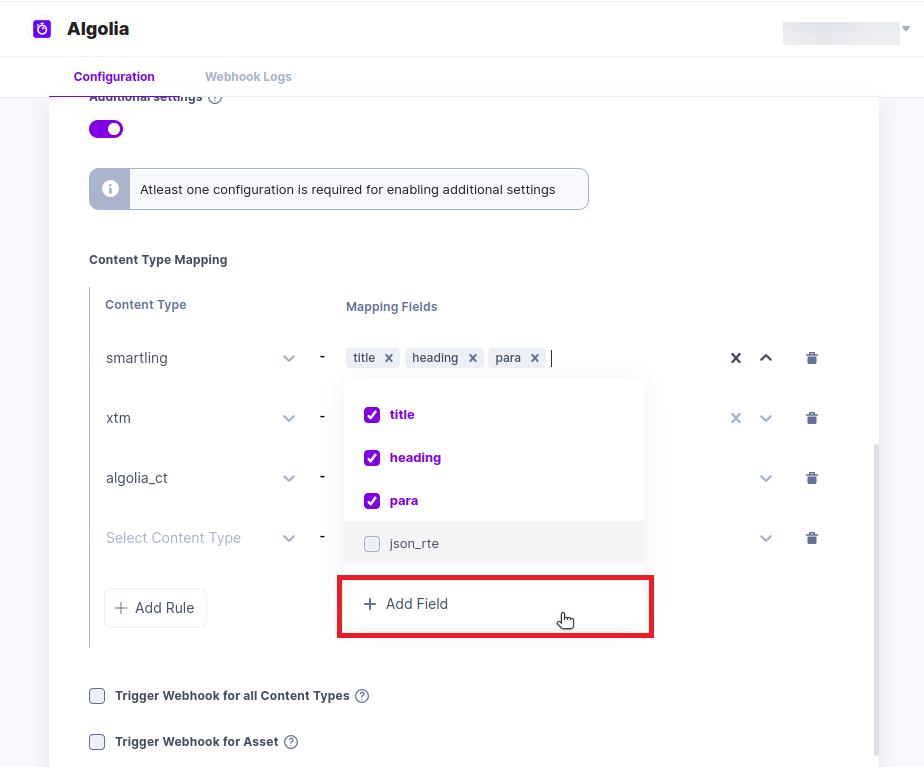Enable Trigger Webhook for all Content Types
924x767 pixels.
coord(97,696)
